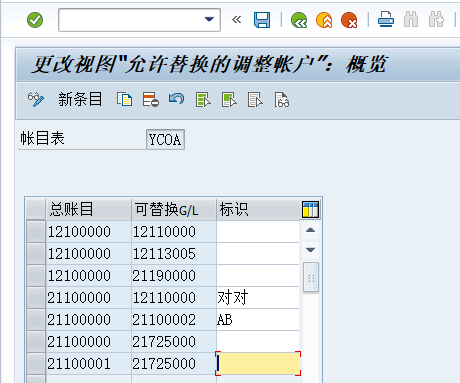Select row with 标识 对对
Screen dimensions: 460x383
[36, 298]
